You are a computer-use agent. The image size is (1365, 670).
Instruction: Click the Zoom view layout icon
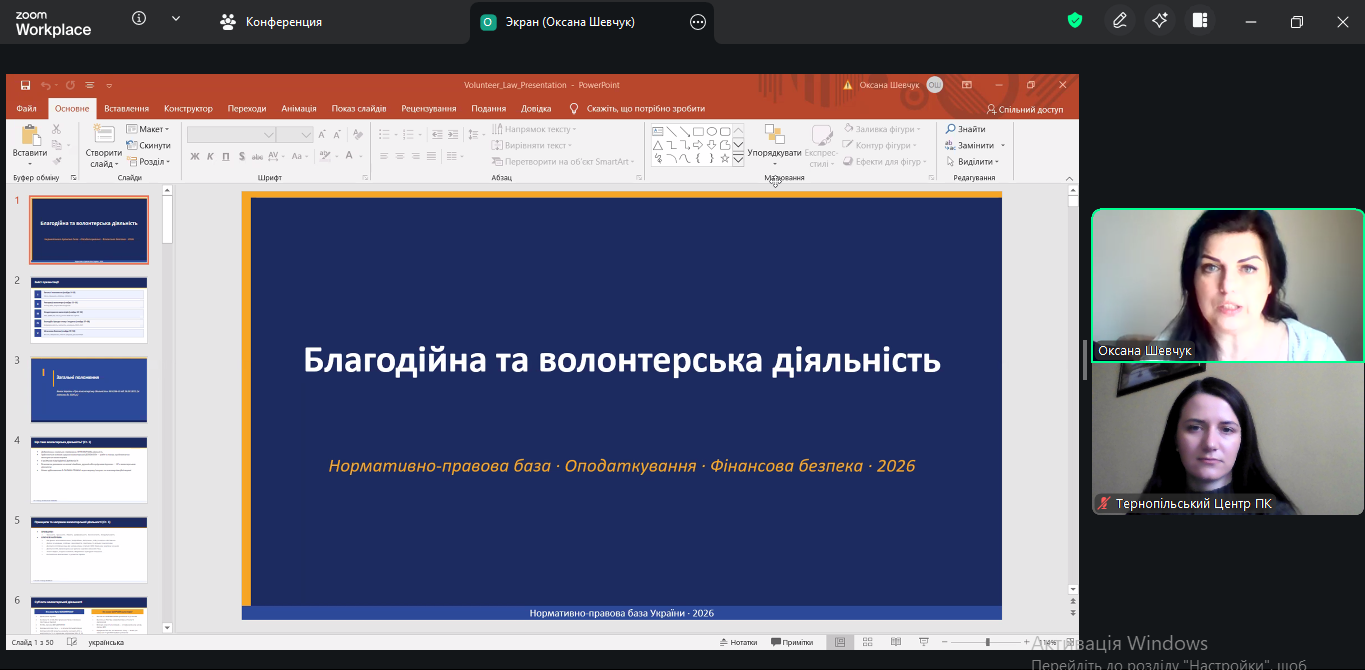1200,20
